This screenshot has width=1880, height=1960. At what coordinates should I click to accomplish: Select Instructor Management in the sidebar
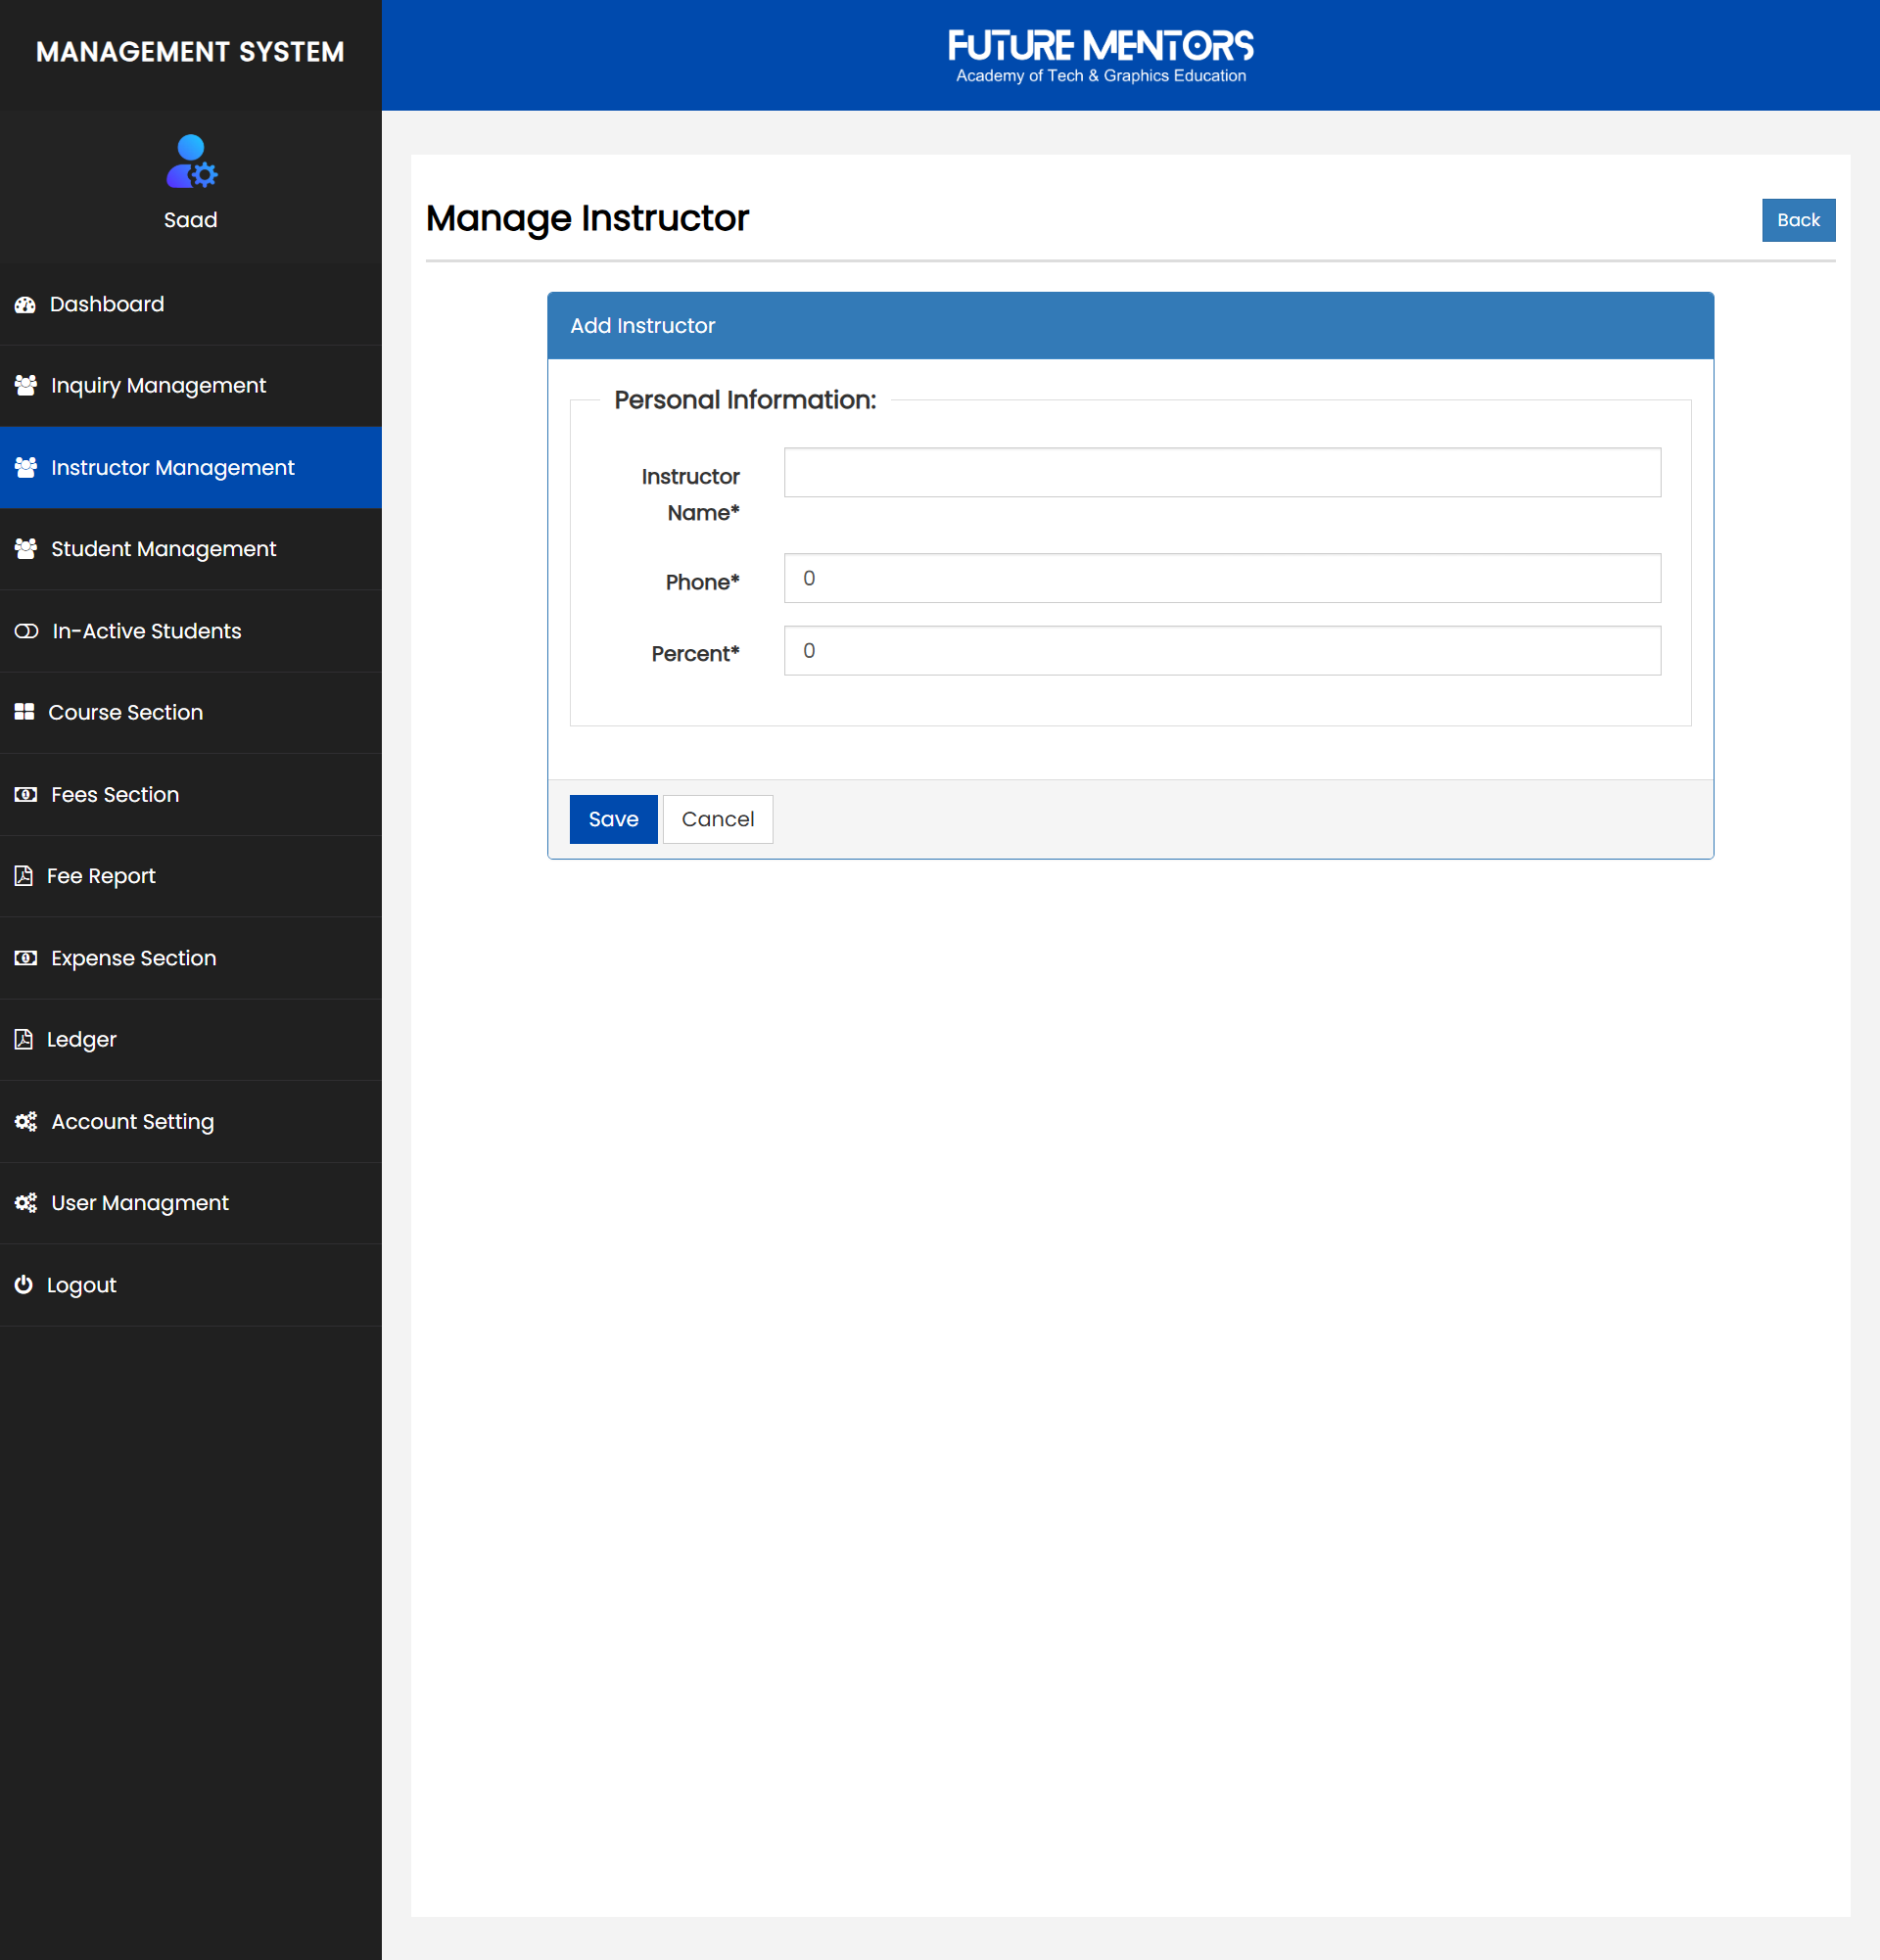(172, 468)
